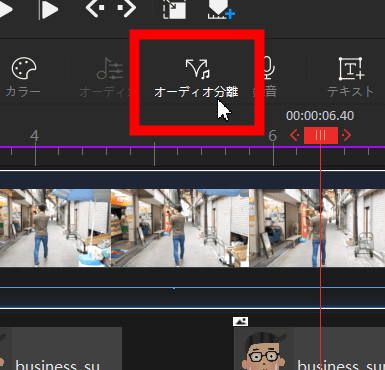Click timeline ruler at 6 second mark
The height and width of the screenshot is (370, 385).
pyautogui.click(x=273, y=156)
